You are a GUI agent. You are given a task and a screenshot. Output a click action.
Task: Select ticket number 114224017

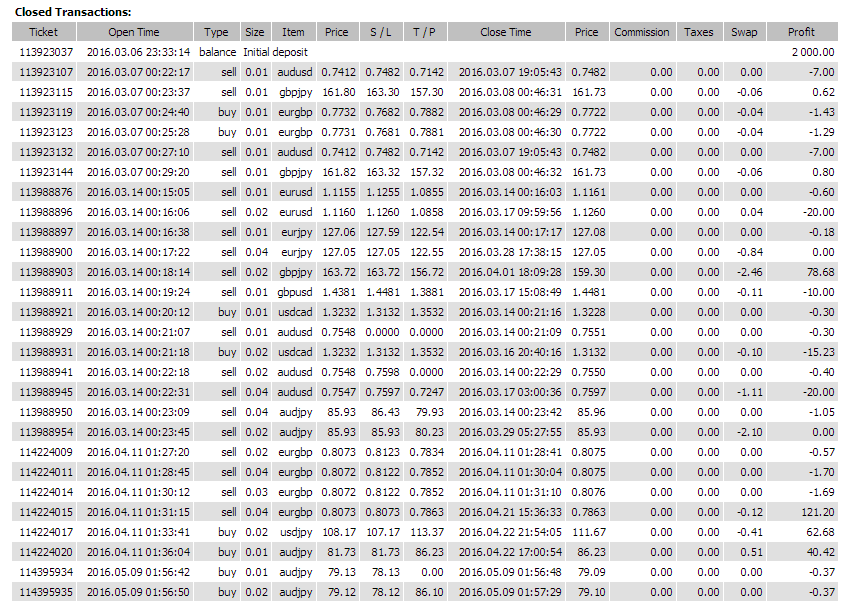(46, 532)
